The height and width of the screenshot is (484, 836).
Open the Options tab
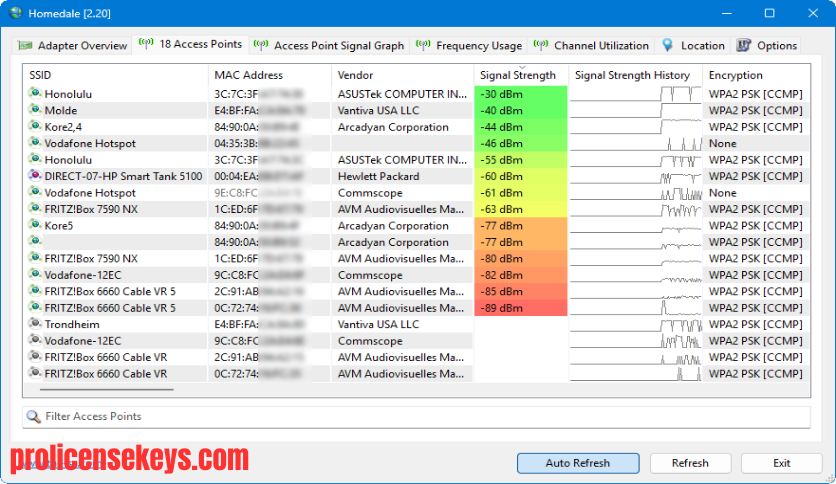click(x=767, y=45)
